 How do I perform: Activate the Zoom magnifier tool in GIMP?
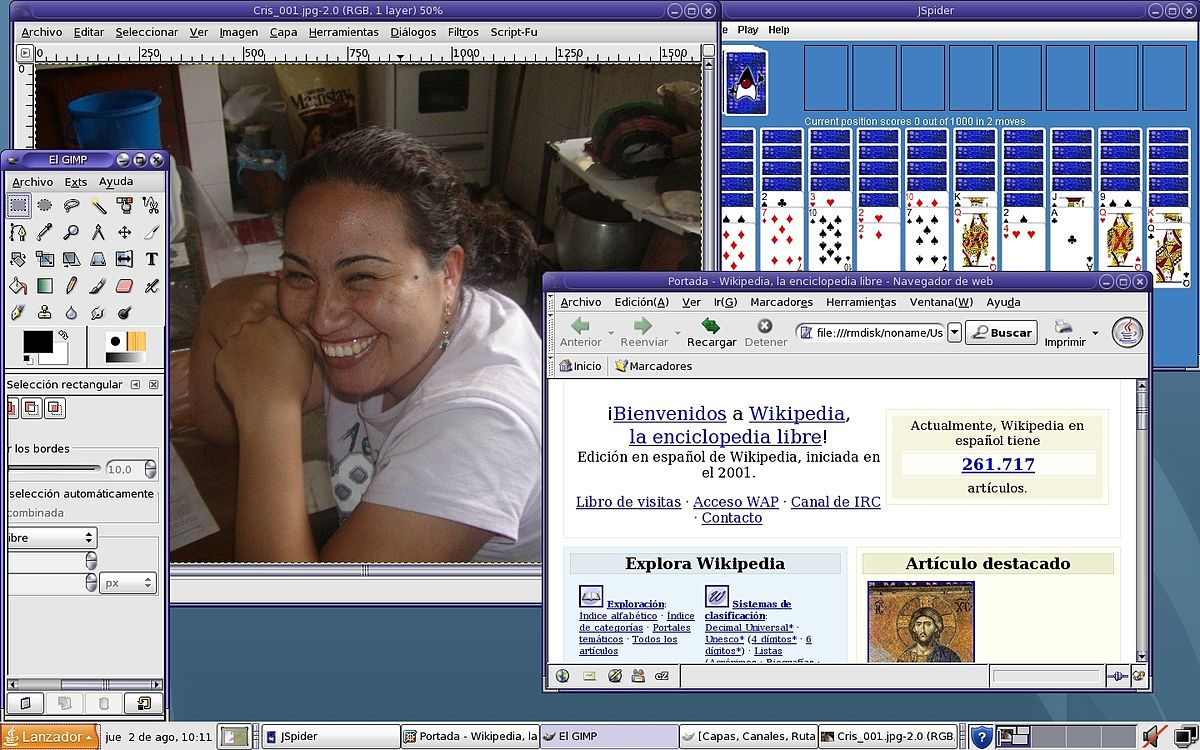tap(72, 233)
